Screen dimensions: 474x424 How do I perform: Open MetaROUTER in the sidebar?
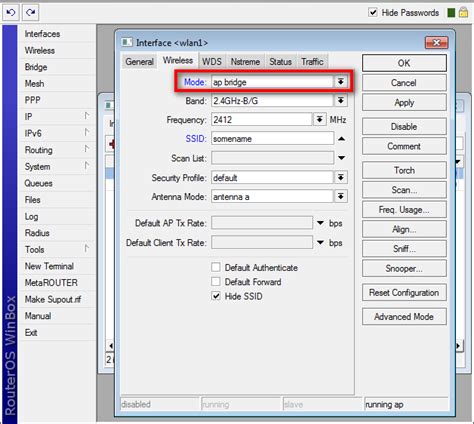click(x=51, y=283)
